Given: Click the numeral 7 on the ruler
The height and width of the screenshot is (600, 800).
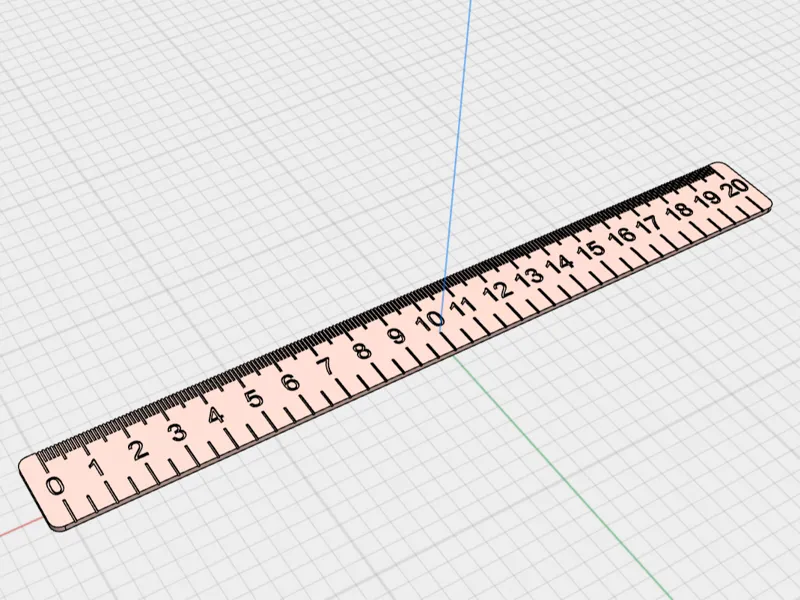Looking at the screenshot, I should point(326,366).
